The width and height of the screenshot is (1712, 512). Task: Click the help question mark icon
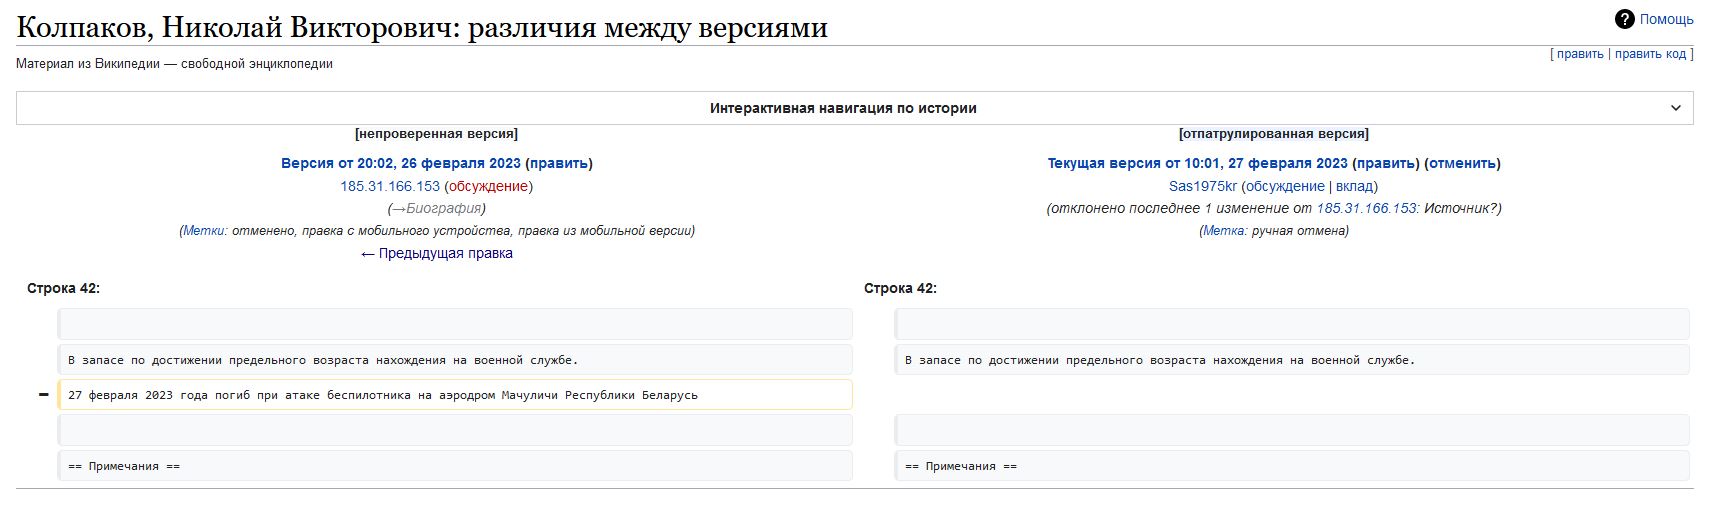tap(1624, 19)
